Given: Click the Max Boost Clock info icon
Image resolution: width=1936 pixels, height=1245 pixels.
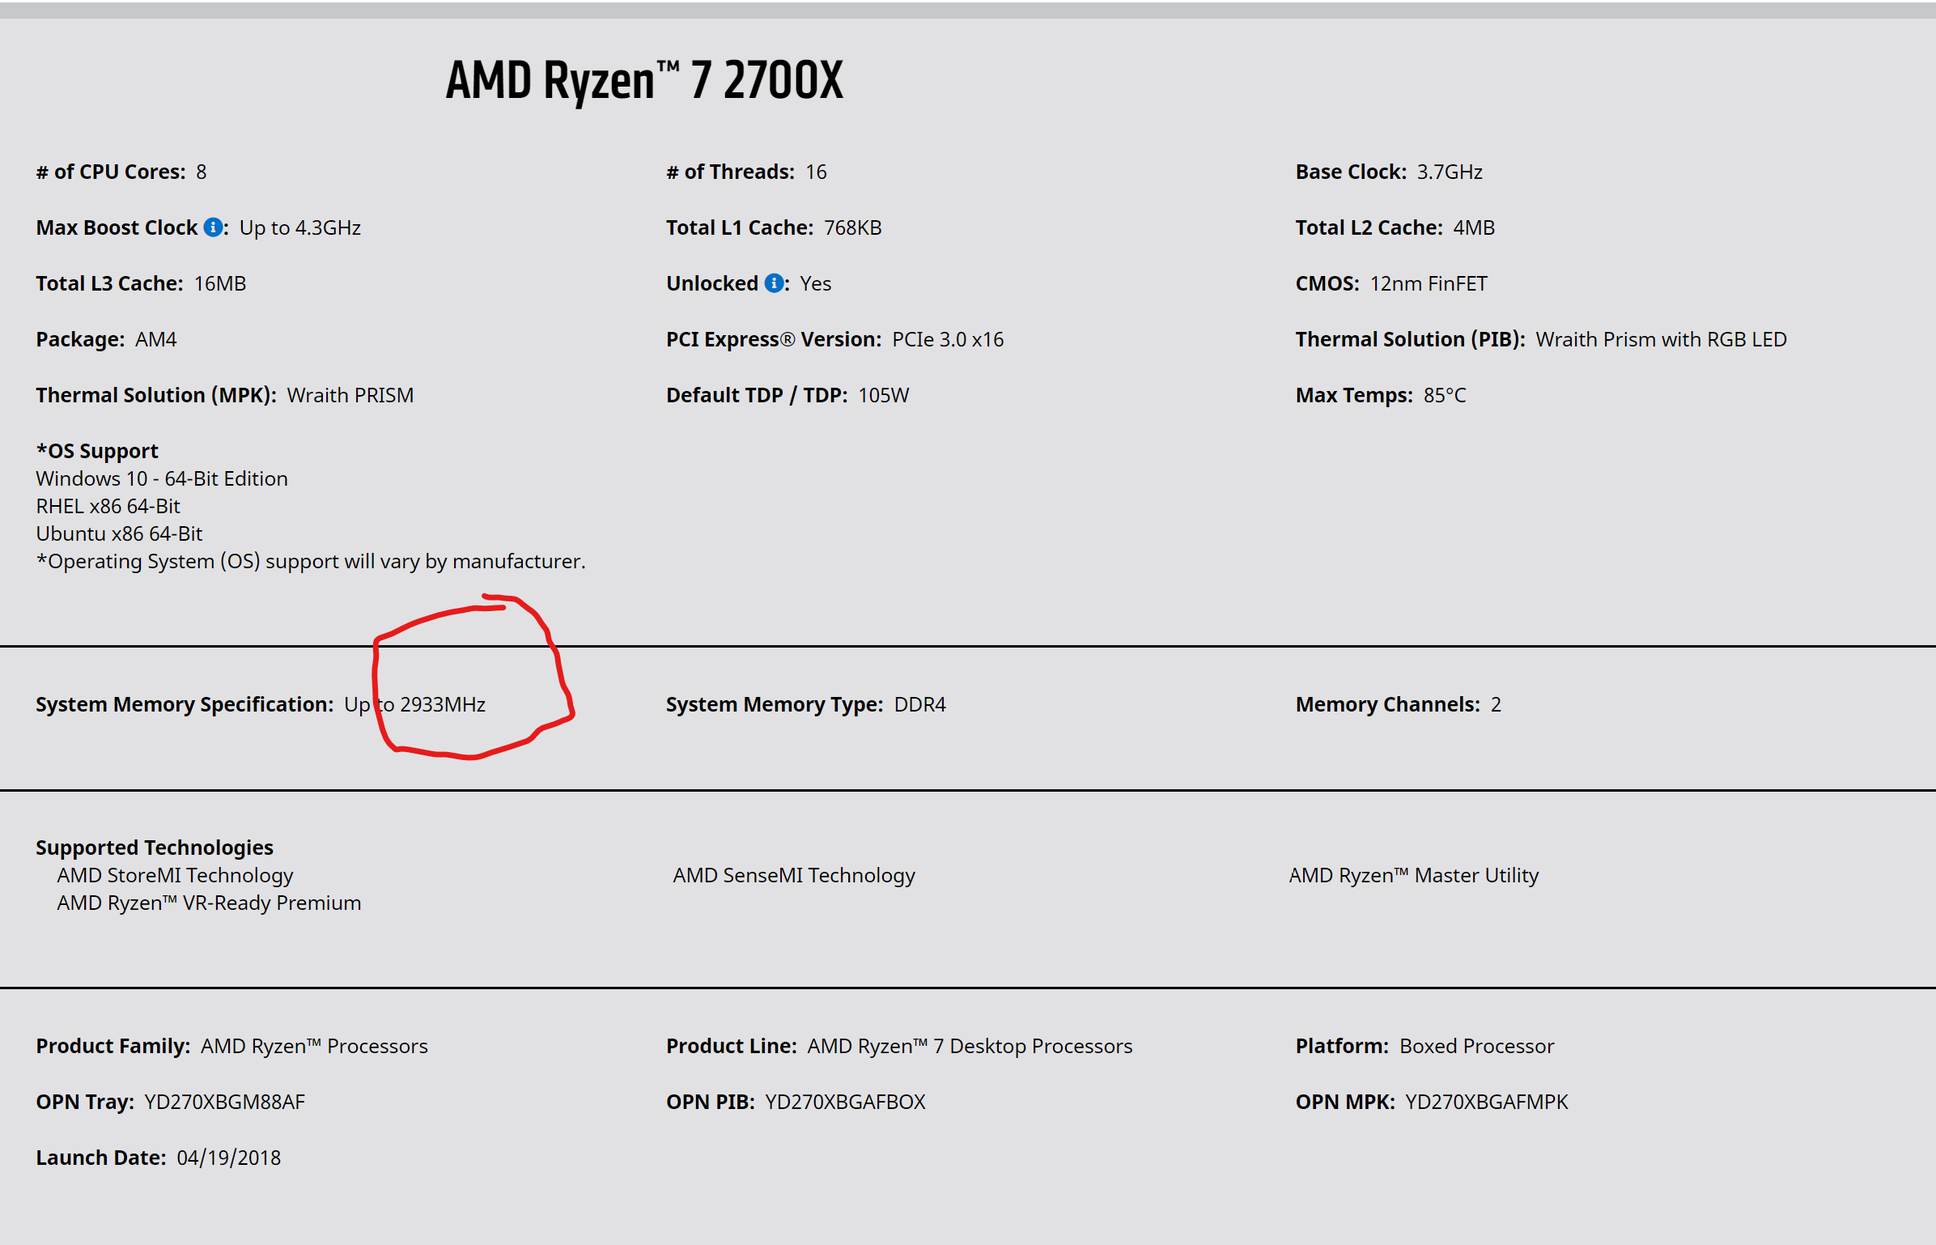Looking at the screenshot, I should click(213, 227).
